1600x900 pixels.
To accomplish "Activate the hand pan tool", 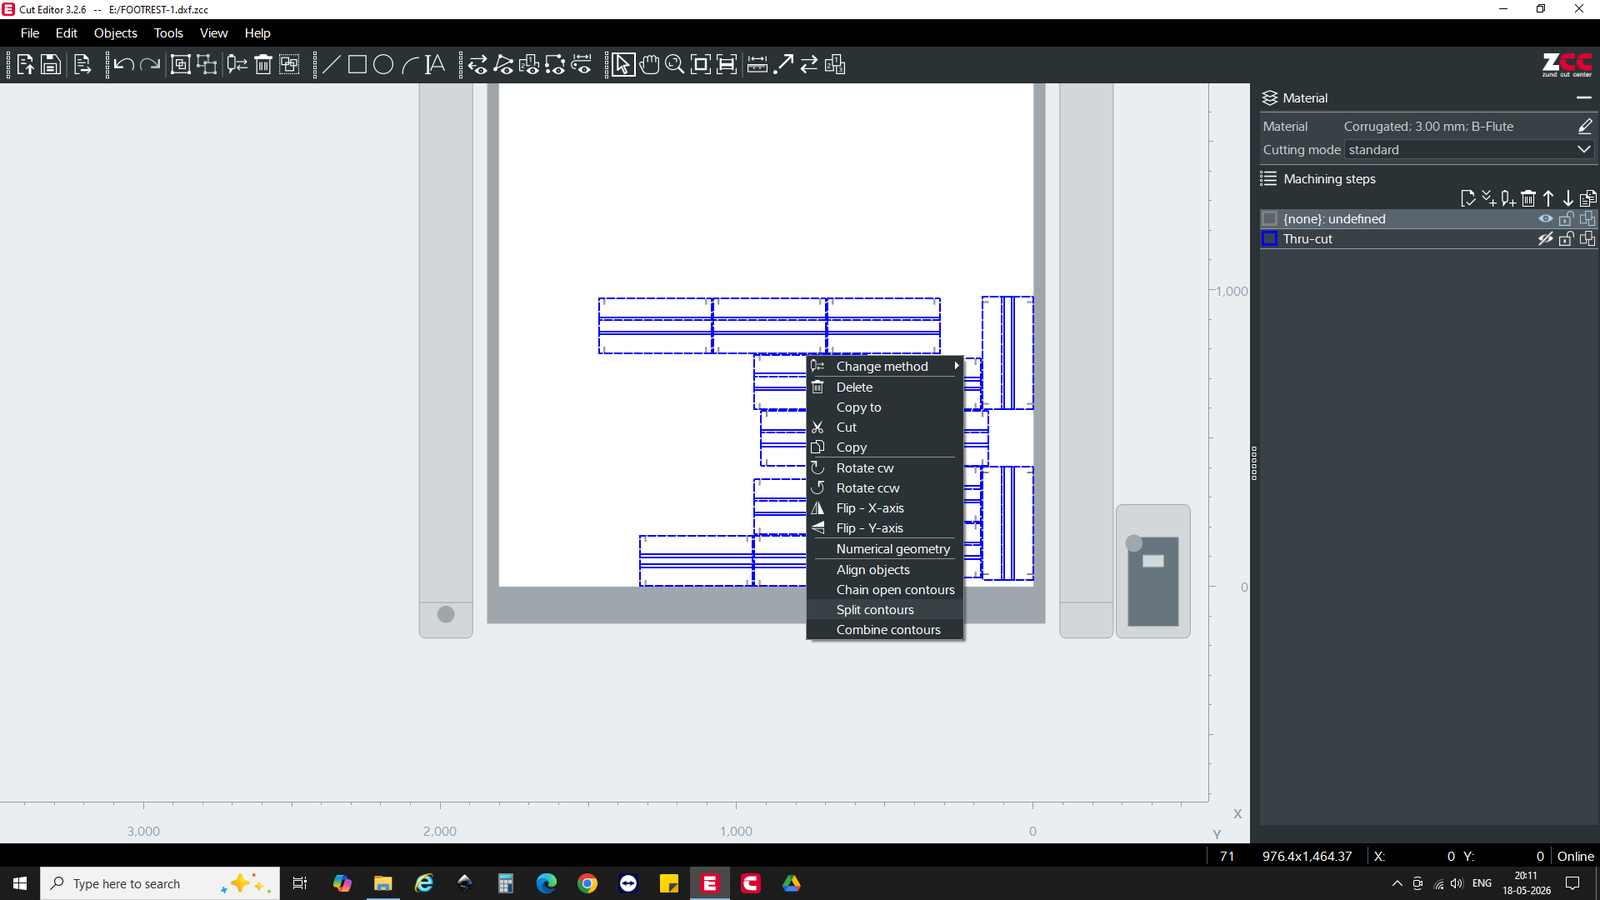I will click(x=650, y=65).
